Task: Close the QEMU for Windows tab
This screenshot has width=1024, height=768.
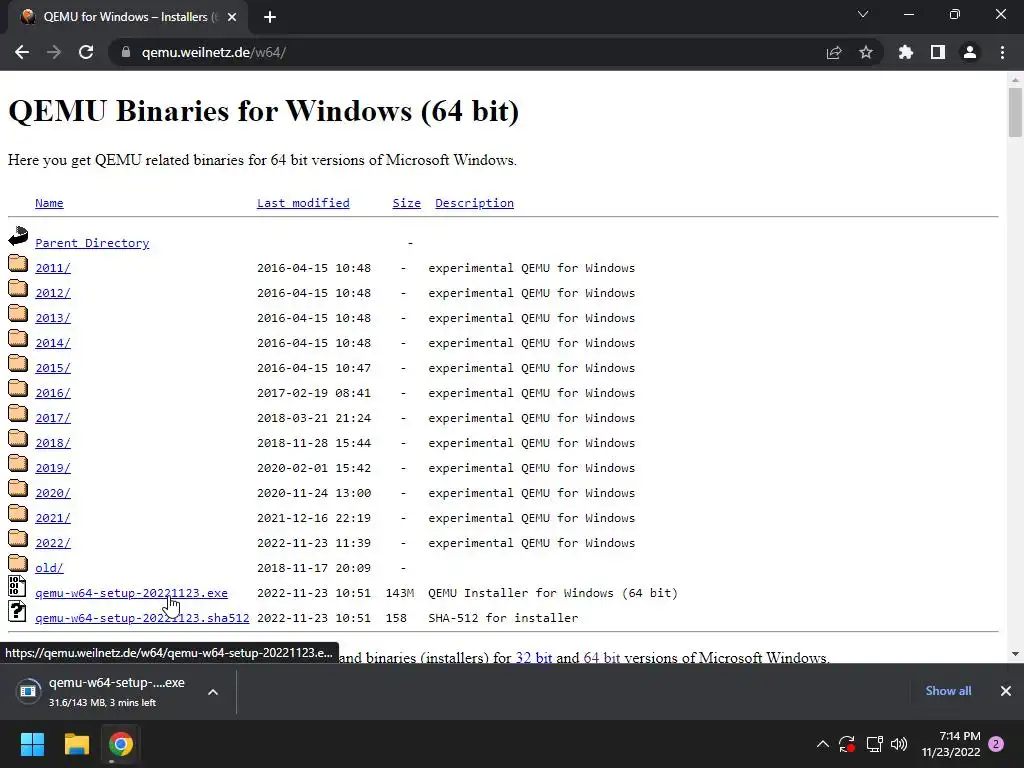Action: [x=232, y=17]
